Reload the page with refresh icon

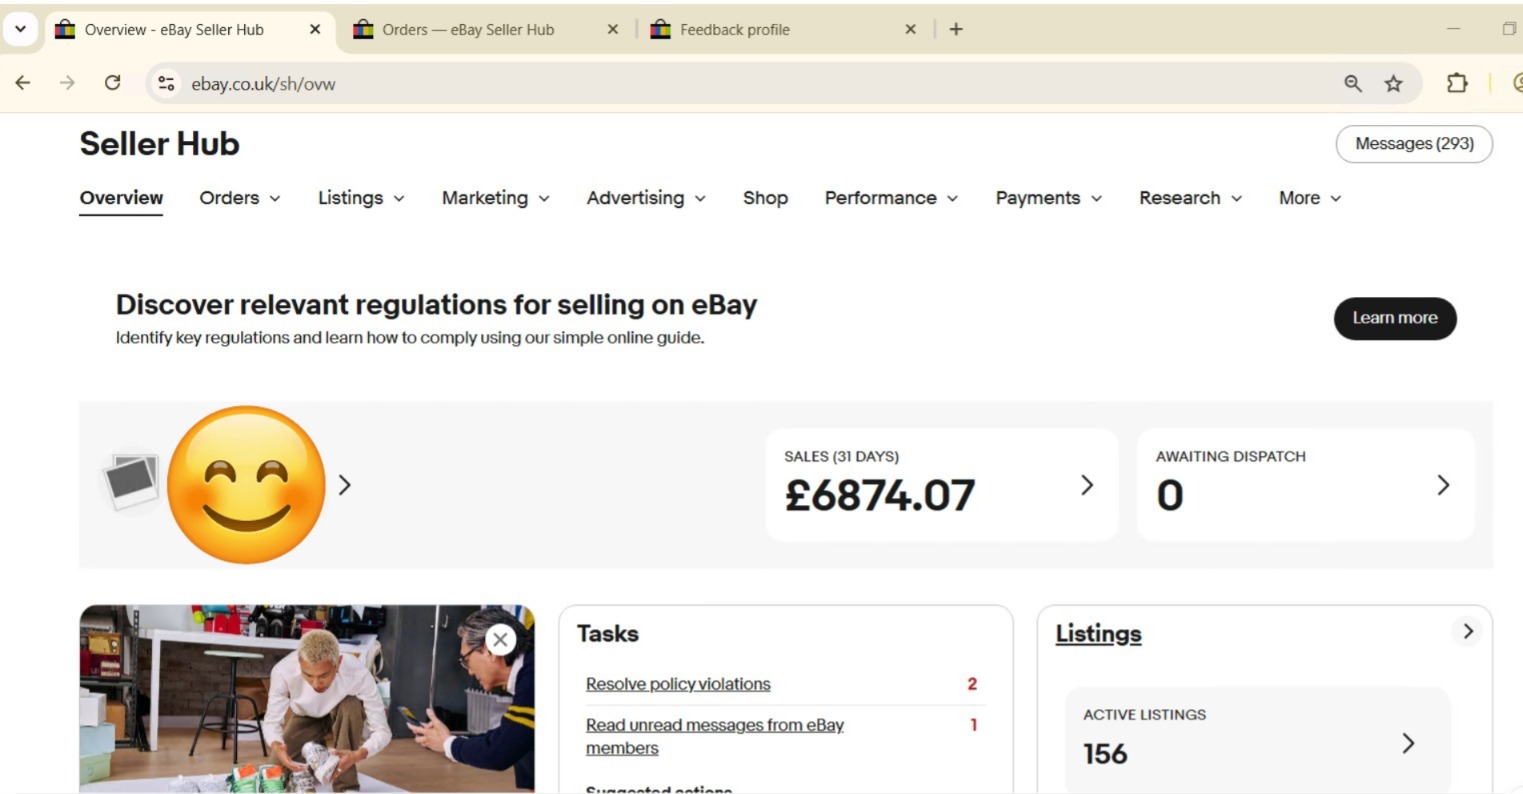(112, 83)
